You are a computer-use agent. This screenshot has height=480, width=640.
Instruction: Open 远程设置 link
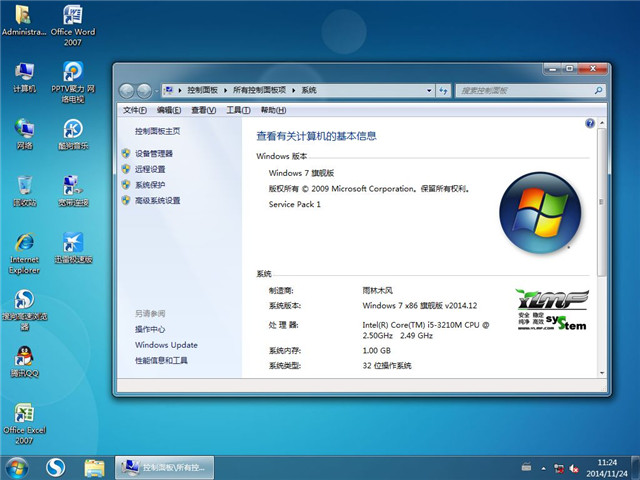(150, 169)
